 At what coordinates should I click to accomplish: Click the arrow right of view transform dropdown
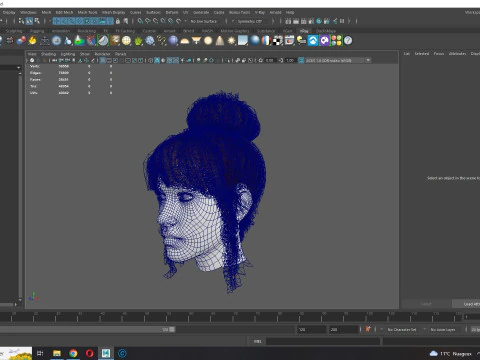pyautogui.click(x=368, y=60)
